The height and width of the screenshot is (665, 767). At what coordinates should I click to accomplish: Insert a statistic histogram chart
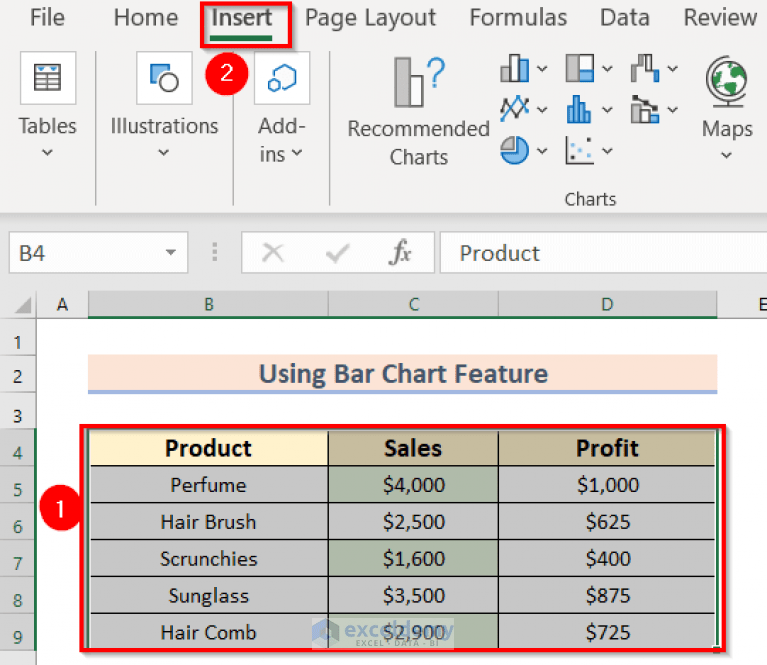click(580, 109)
